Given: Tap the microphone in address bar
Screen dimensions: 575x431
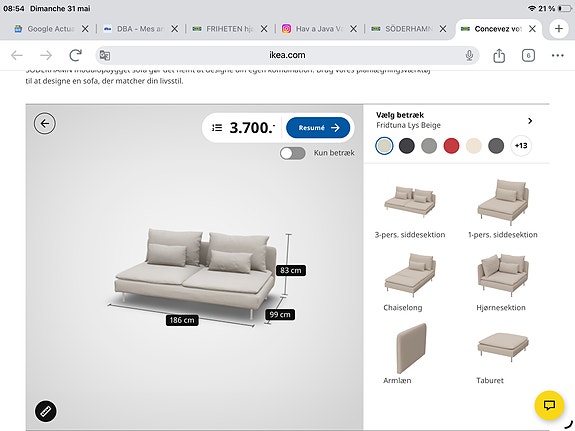Looking at the screenshot, I should click(469, 55).
